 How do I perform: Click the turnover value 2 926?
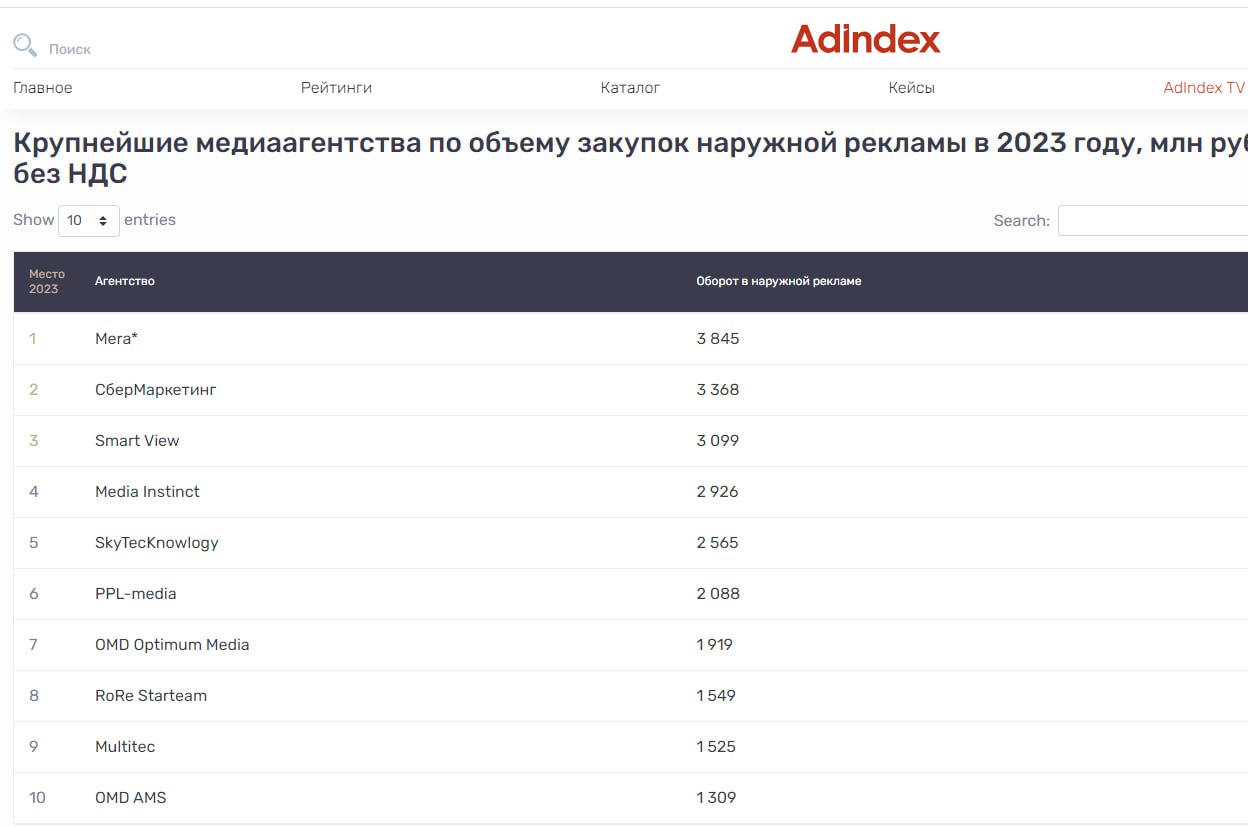coord(718,492)
